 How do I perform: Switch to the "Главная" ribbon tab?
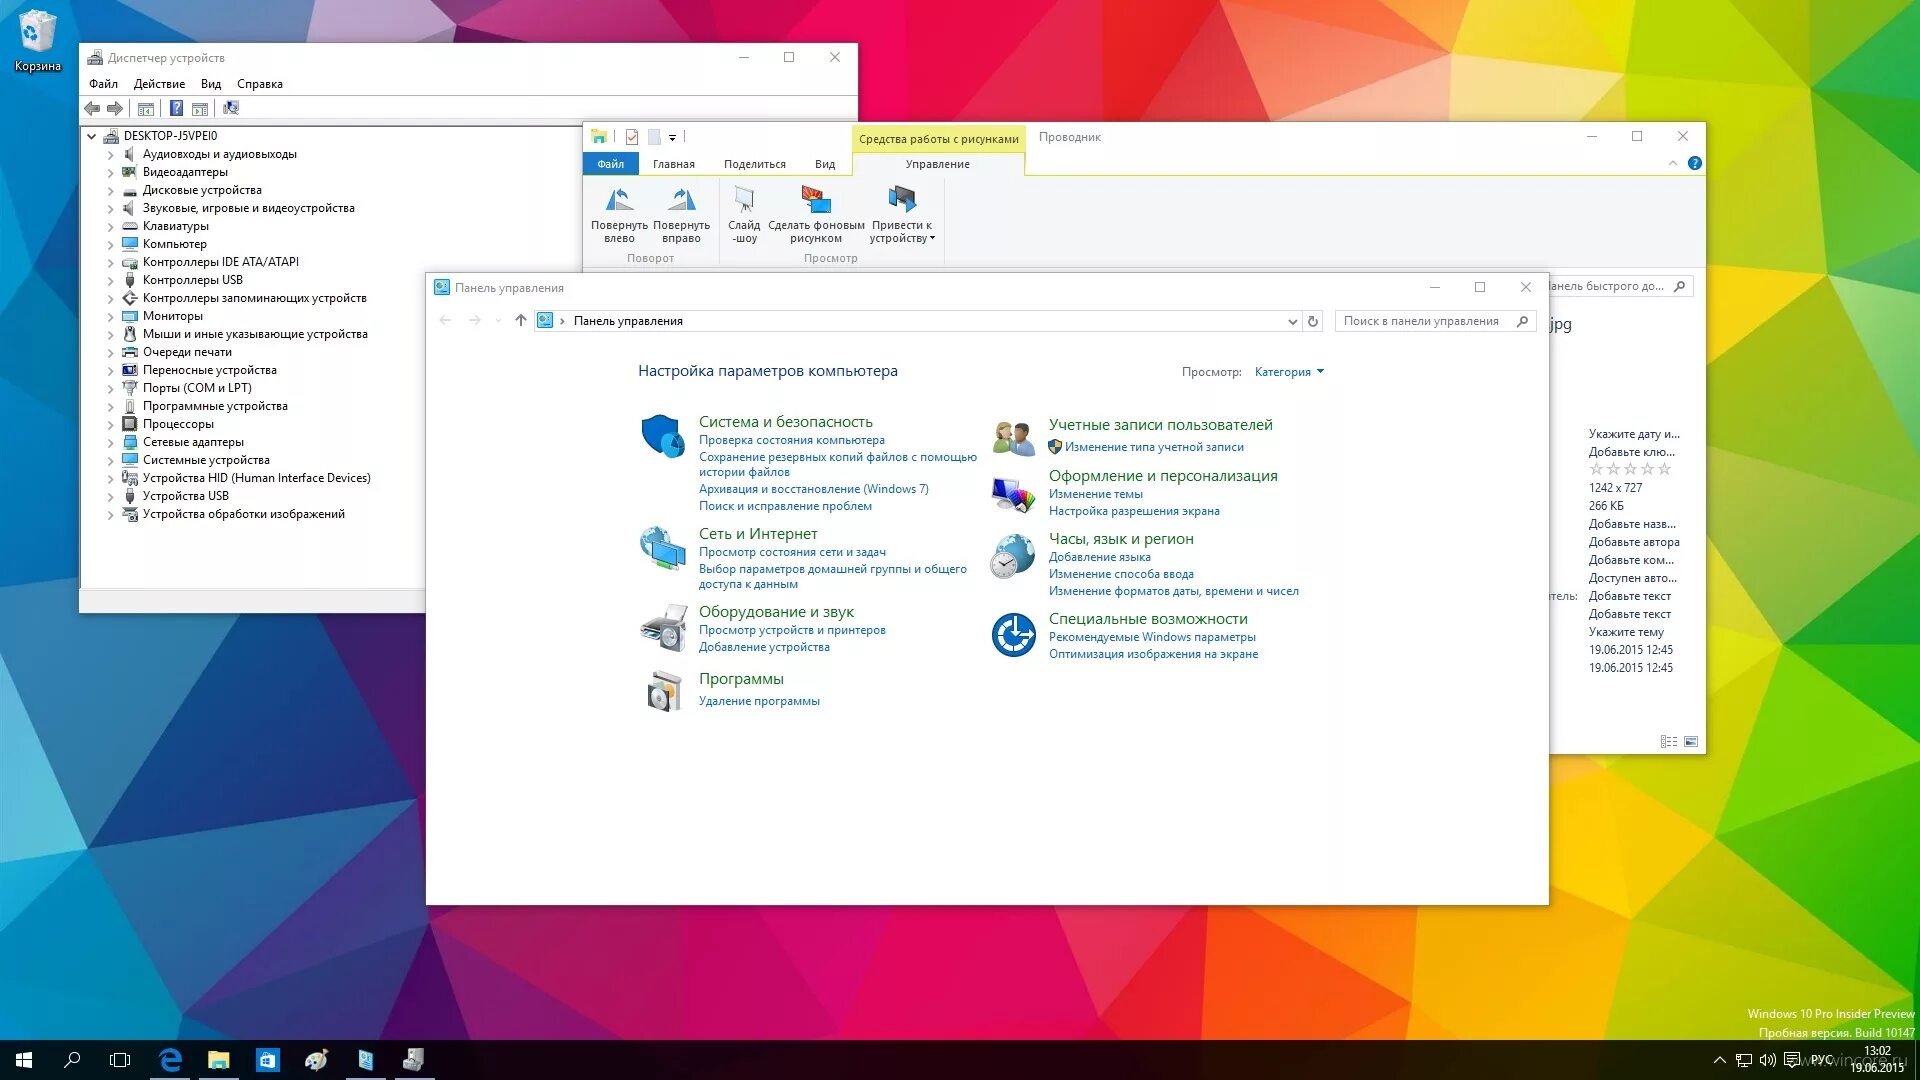(x=674, y=163)
